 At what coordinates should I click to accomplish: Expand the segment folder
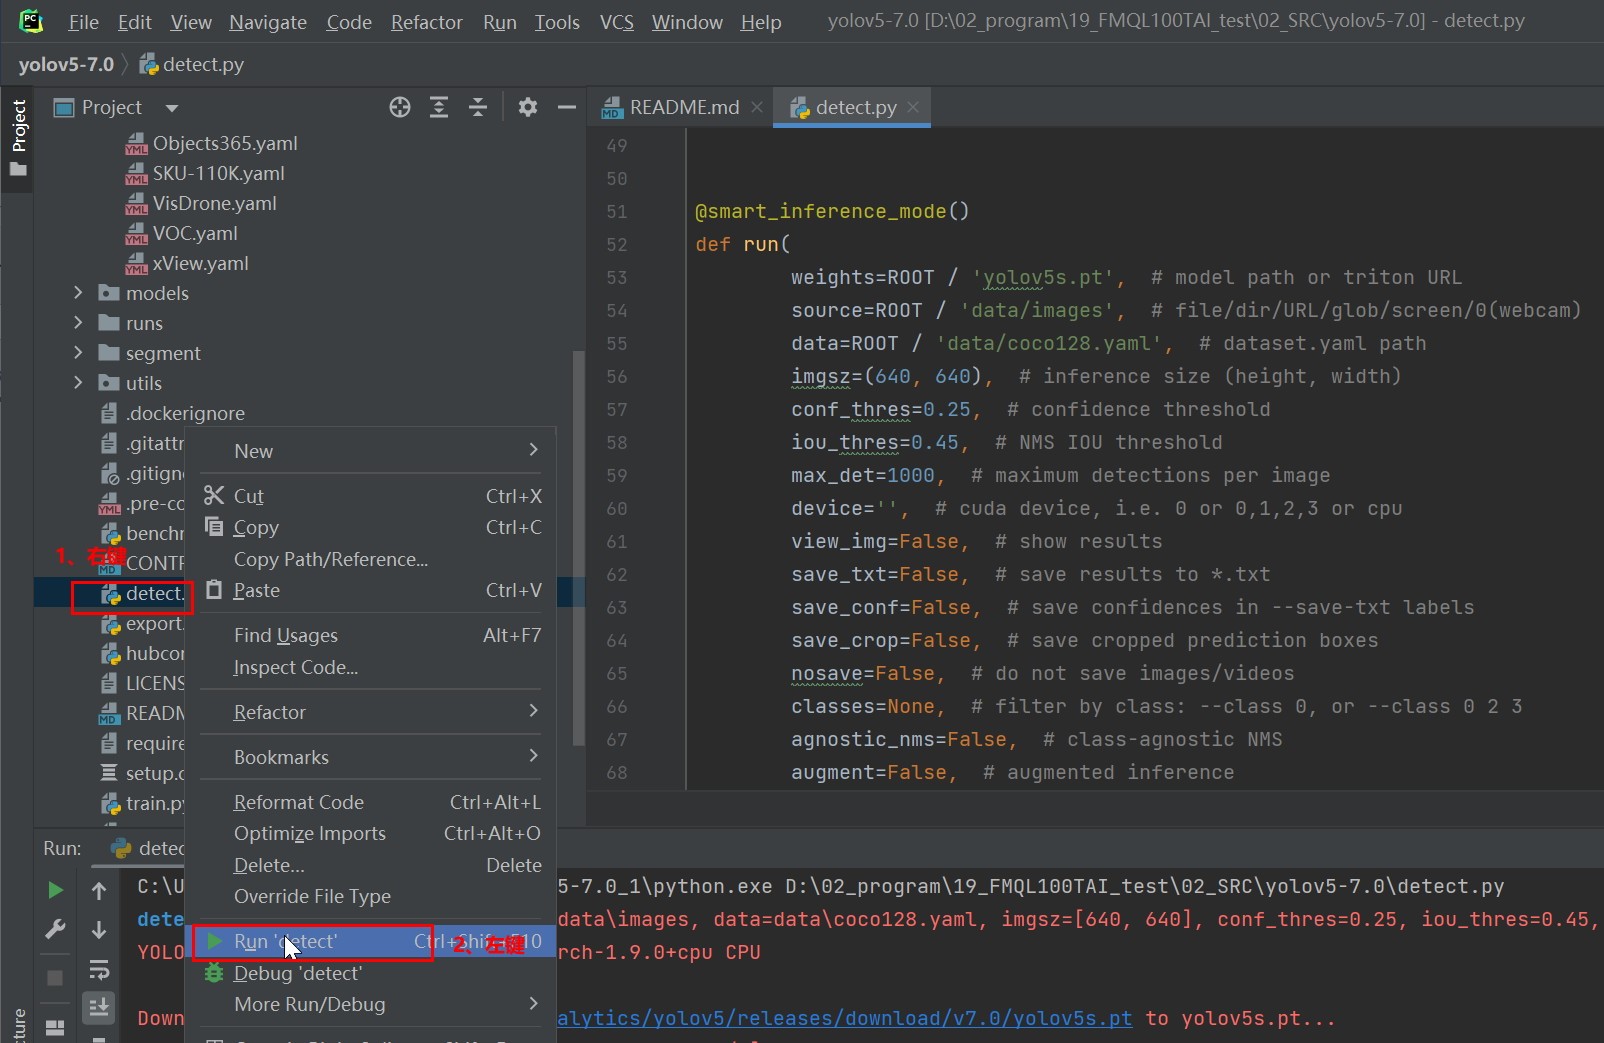(78, 353)
